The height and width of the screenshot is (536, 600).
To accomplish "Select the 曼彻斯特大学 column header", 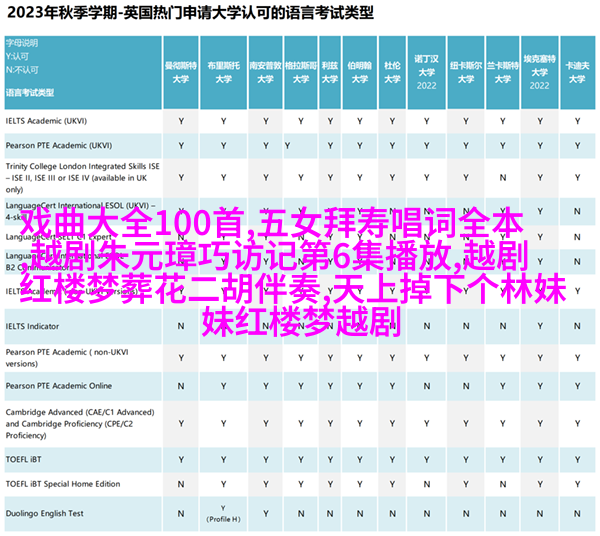I will [181, 72].
